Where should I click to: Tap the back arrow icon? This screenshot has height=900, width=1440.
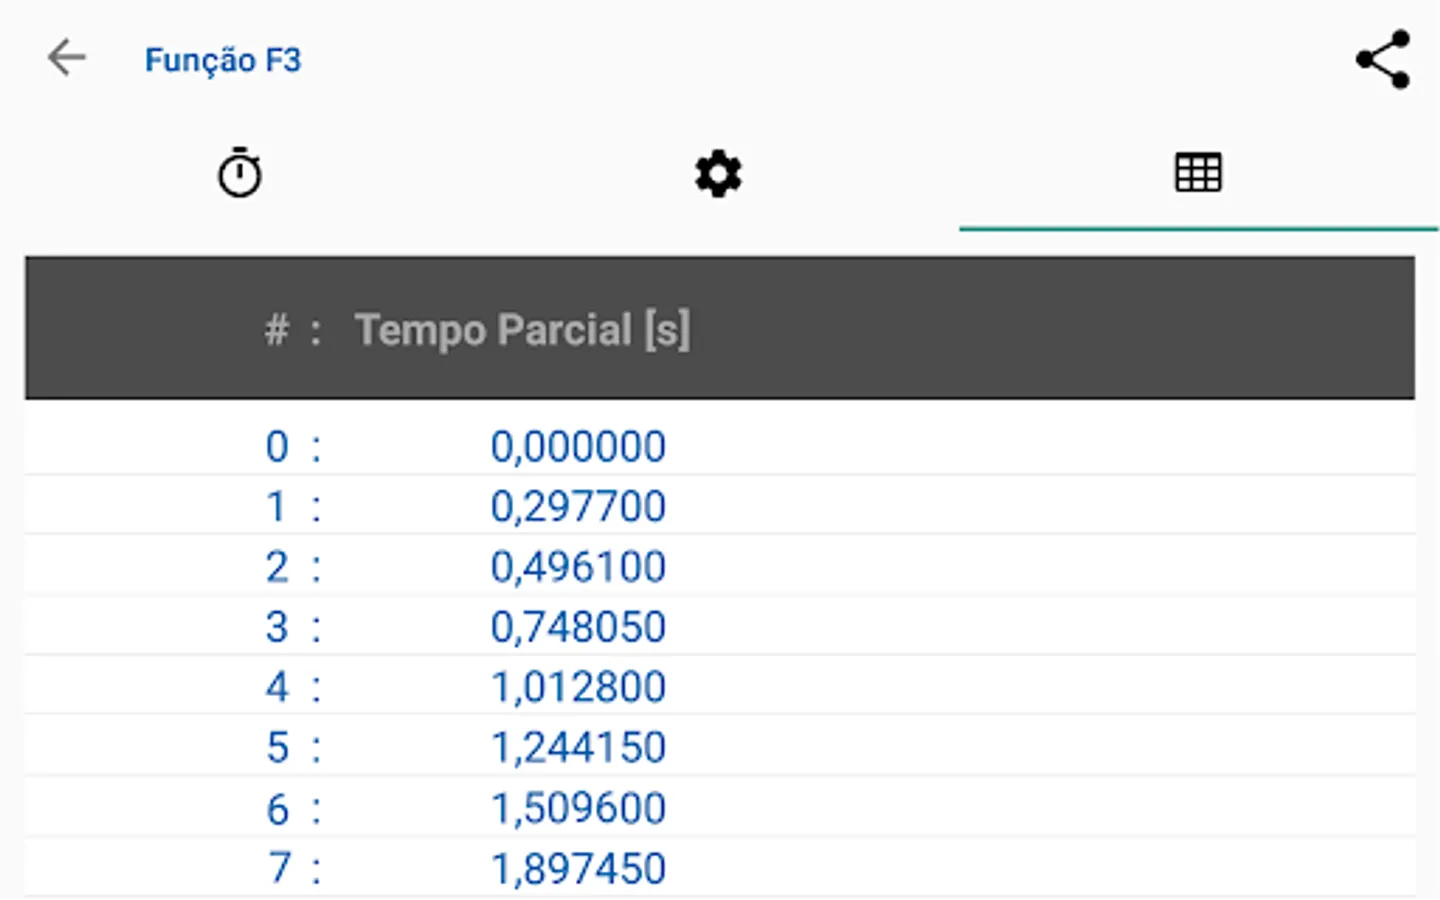67,58
